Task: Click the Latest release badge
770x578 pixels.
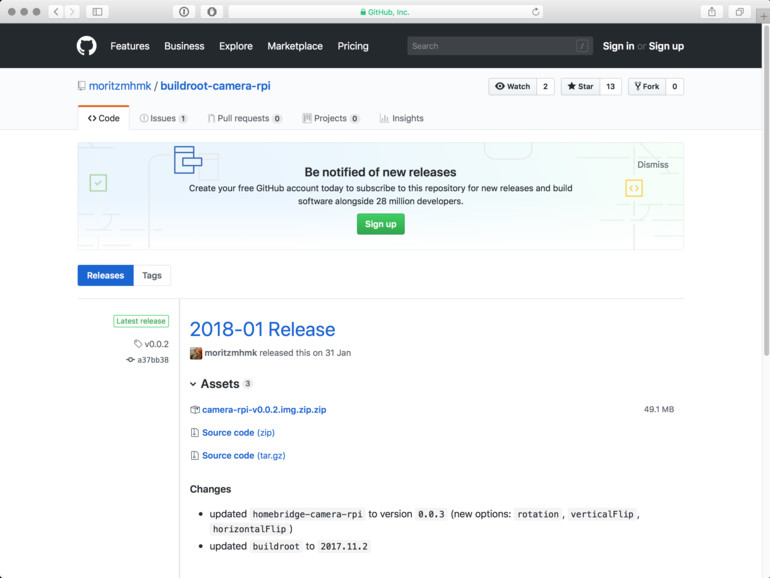Action: 141,321
